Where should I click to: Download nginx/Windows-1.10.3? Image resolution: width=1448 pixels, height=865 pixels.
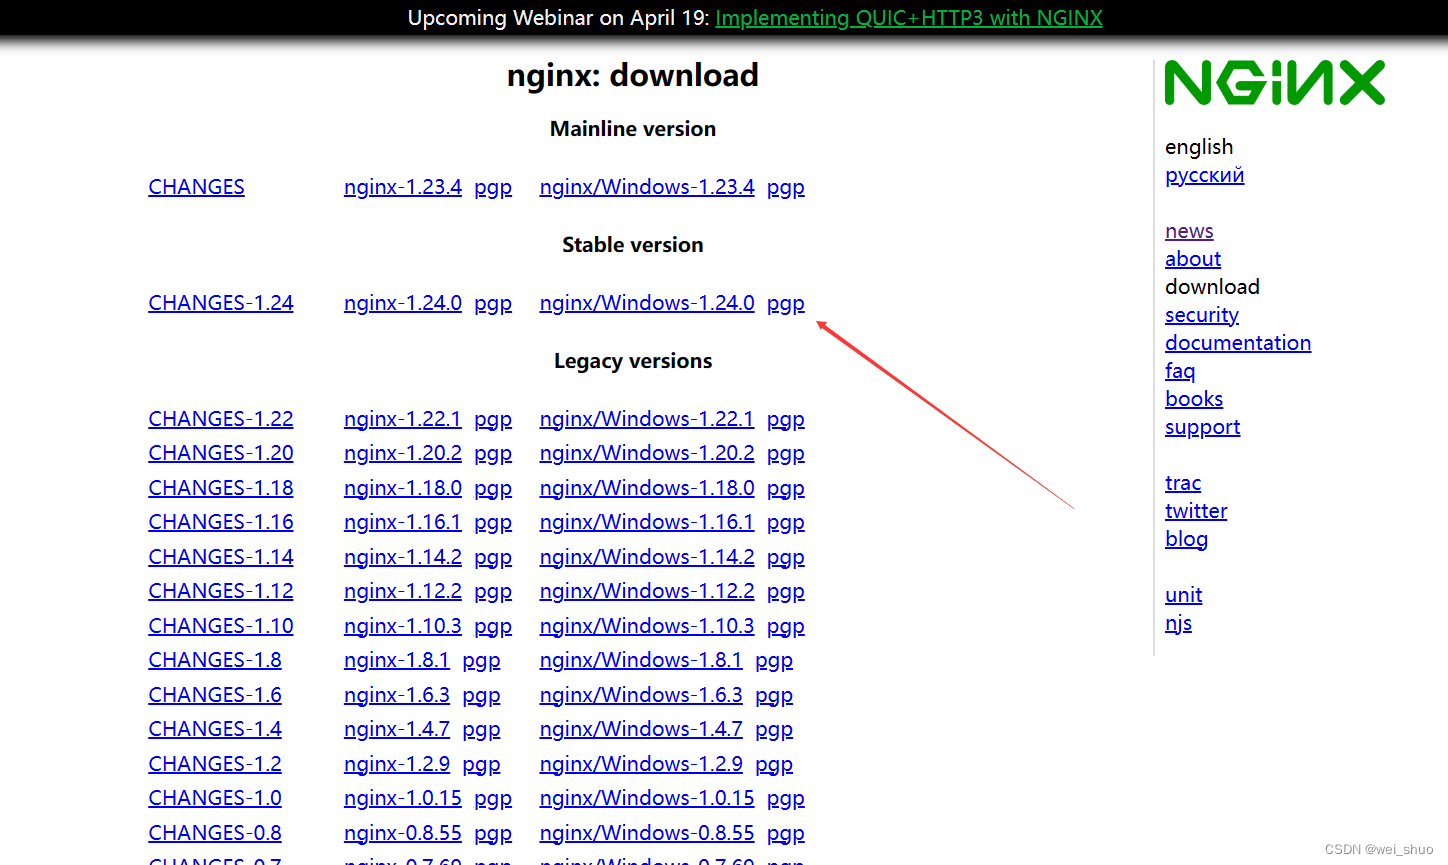[x=647, y=626]
